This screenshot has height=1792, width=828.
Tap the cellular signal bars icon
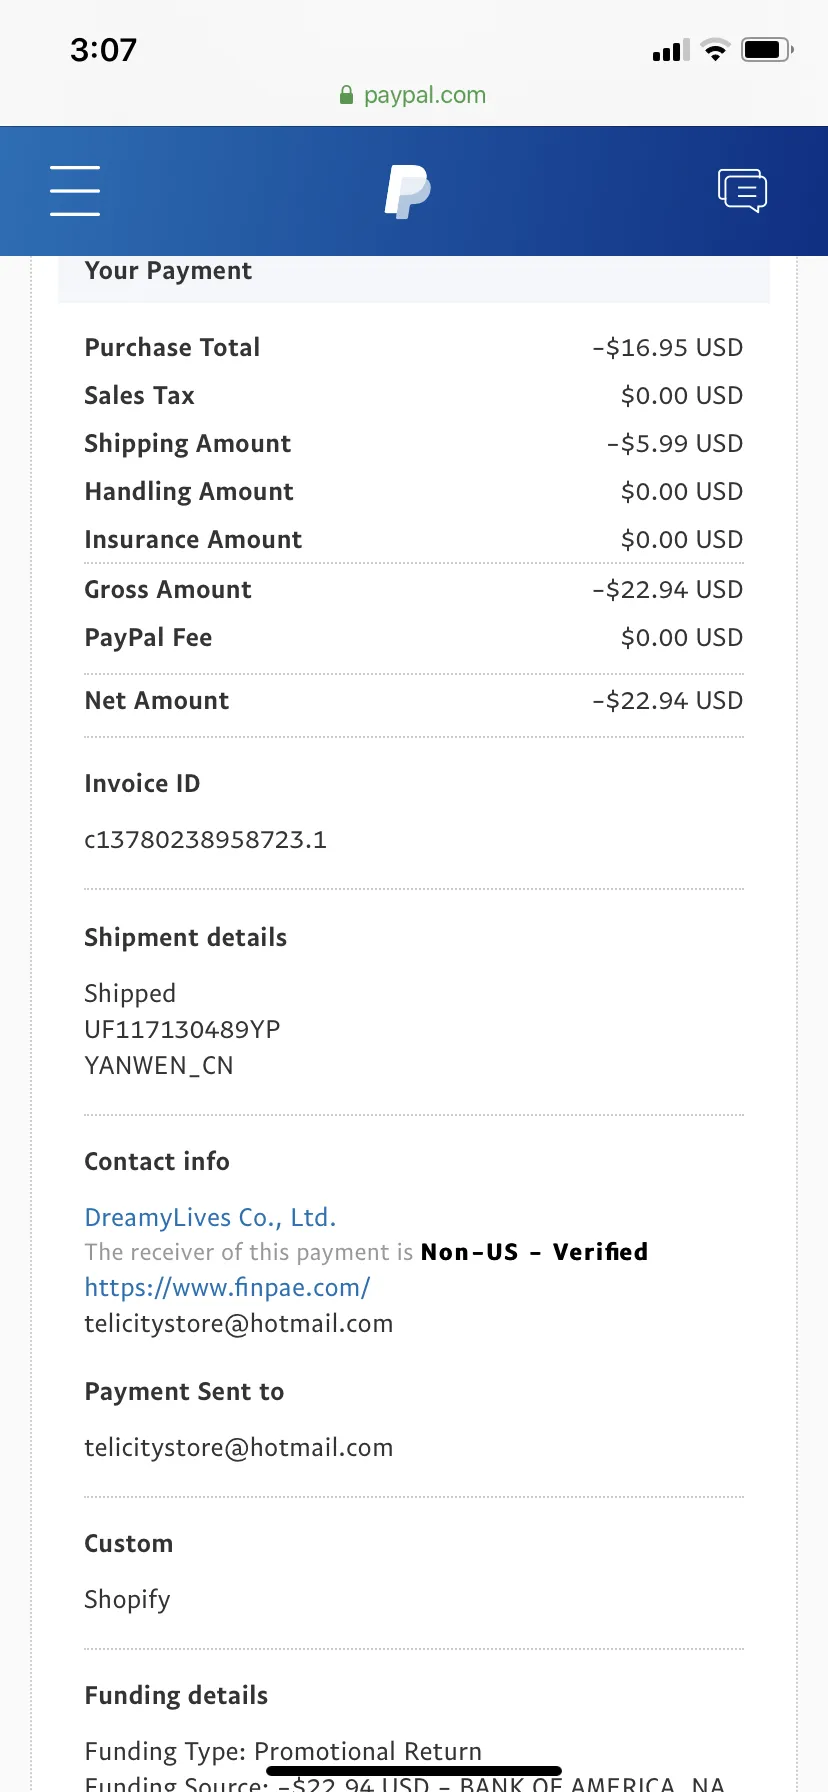coord(671,50)
